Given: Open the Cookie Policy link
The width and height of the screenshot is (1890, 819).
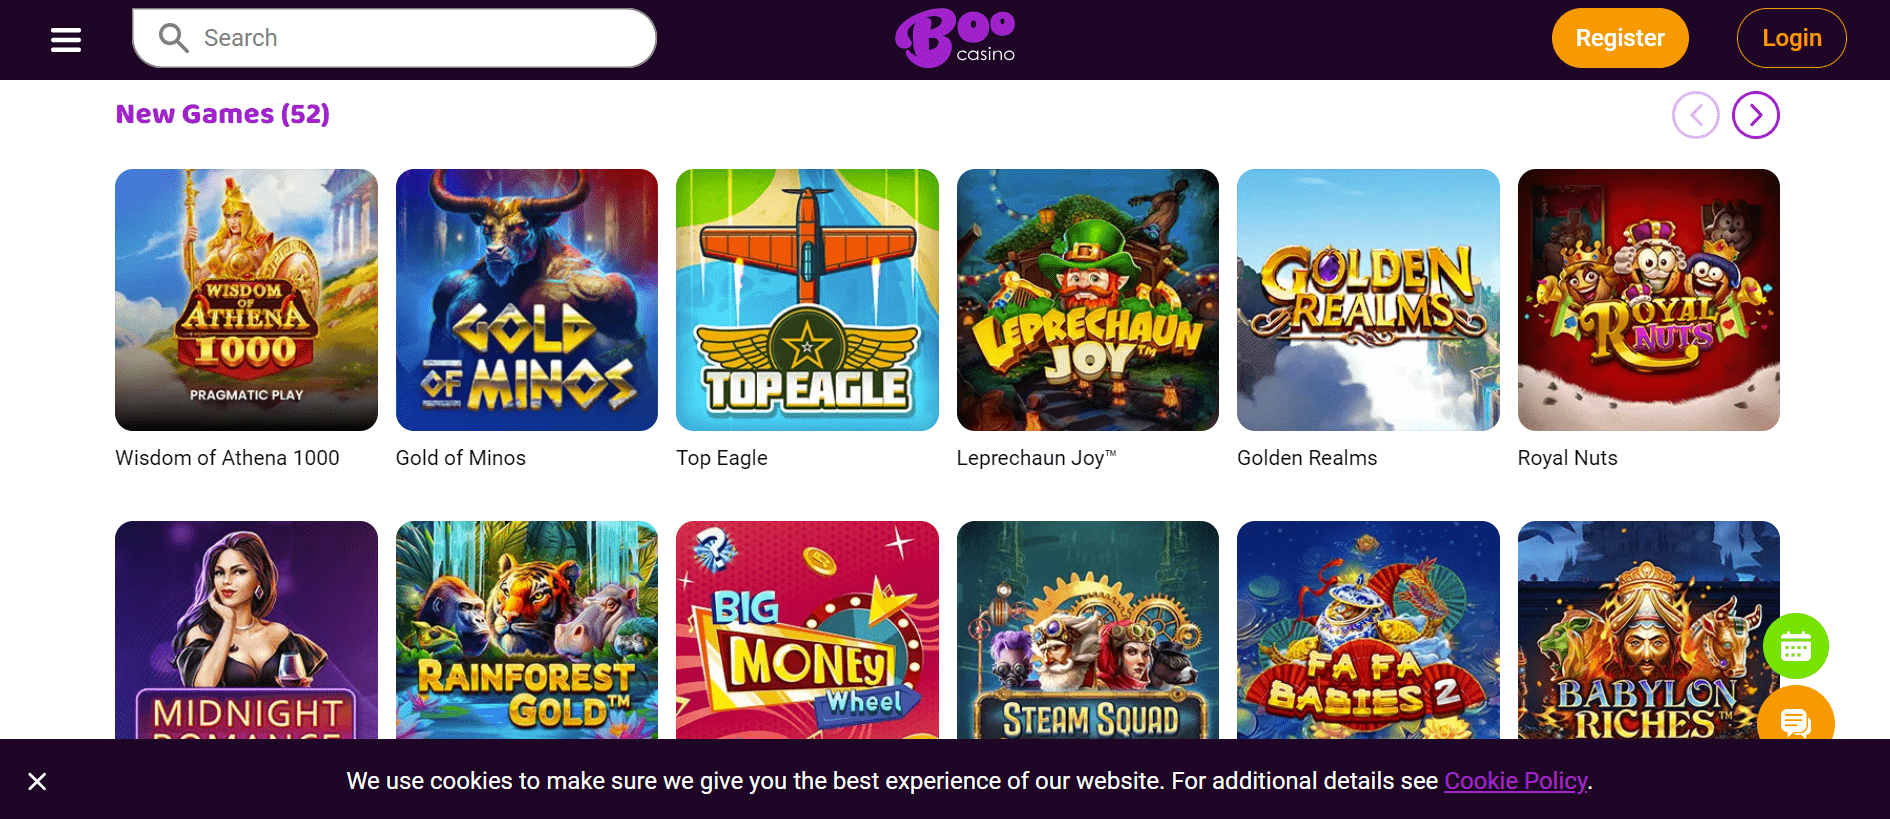Looking at the screenshot, I should tap(1515, 781).
